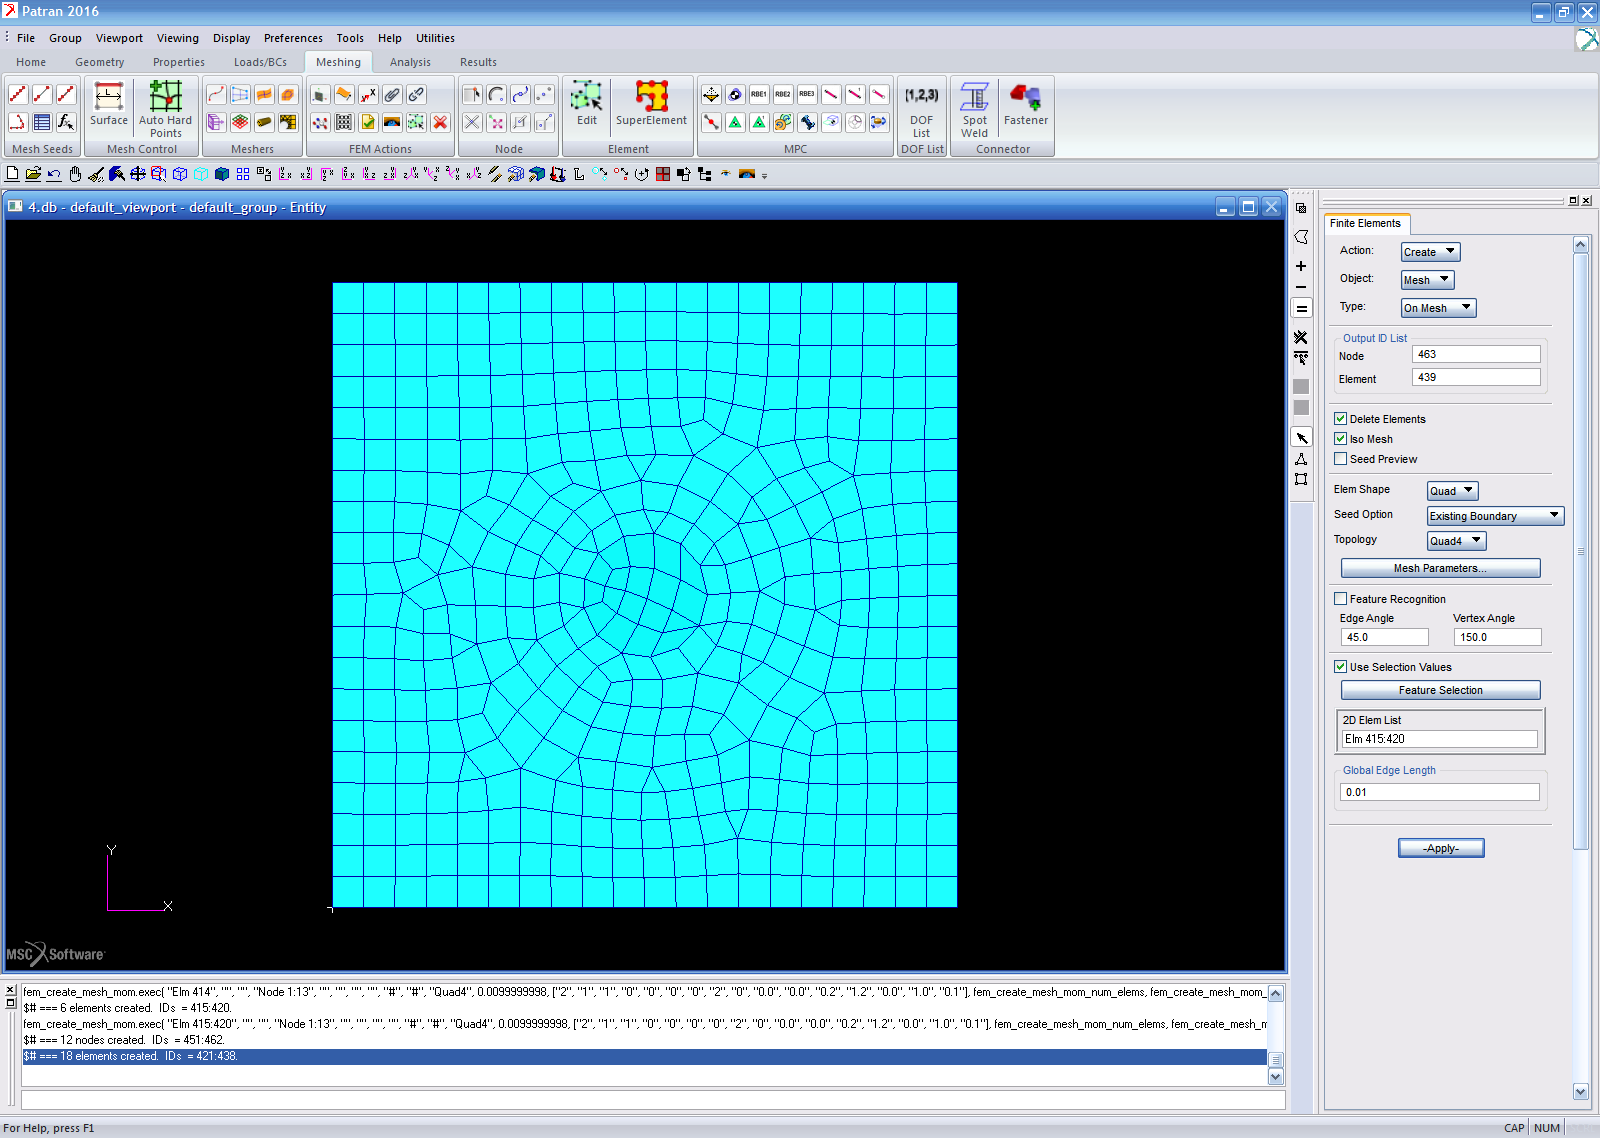Click the Edge Angle input field
The height and width of the screenshot is (1138, 1600).
1385,637
